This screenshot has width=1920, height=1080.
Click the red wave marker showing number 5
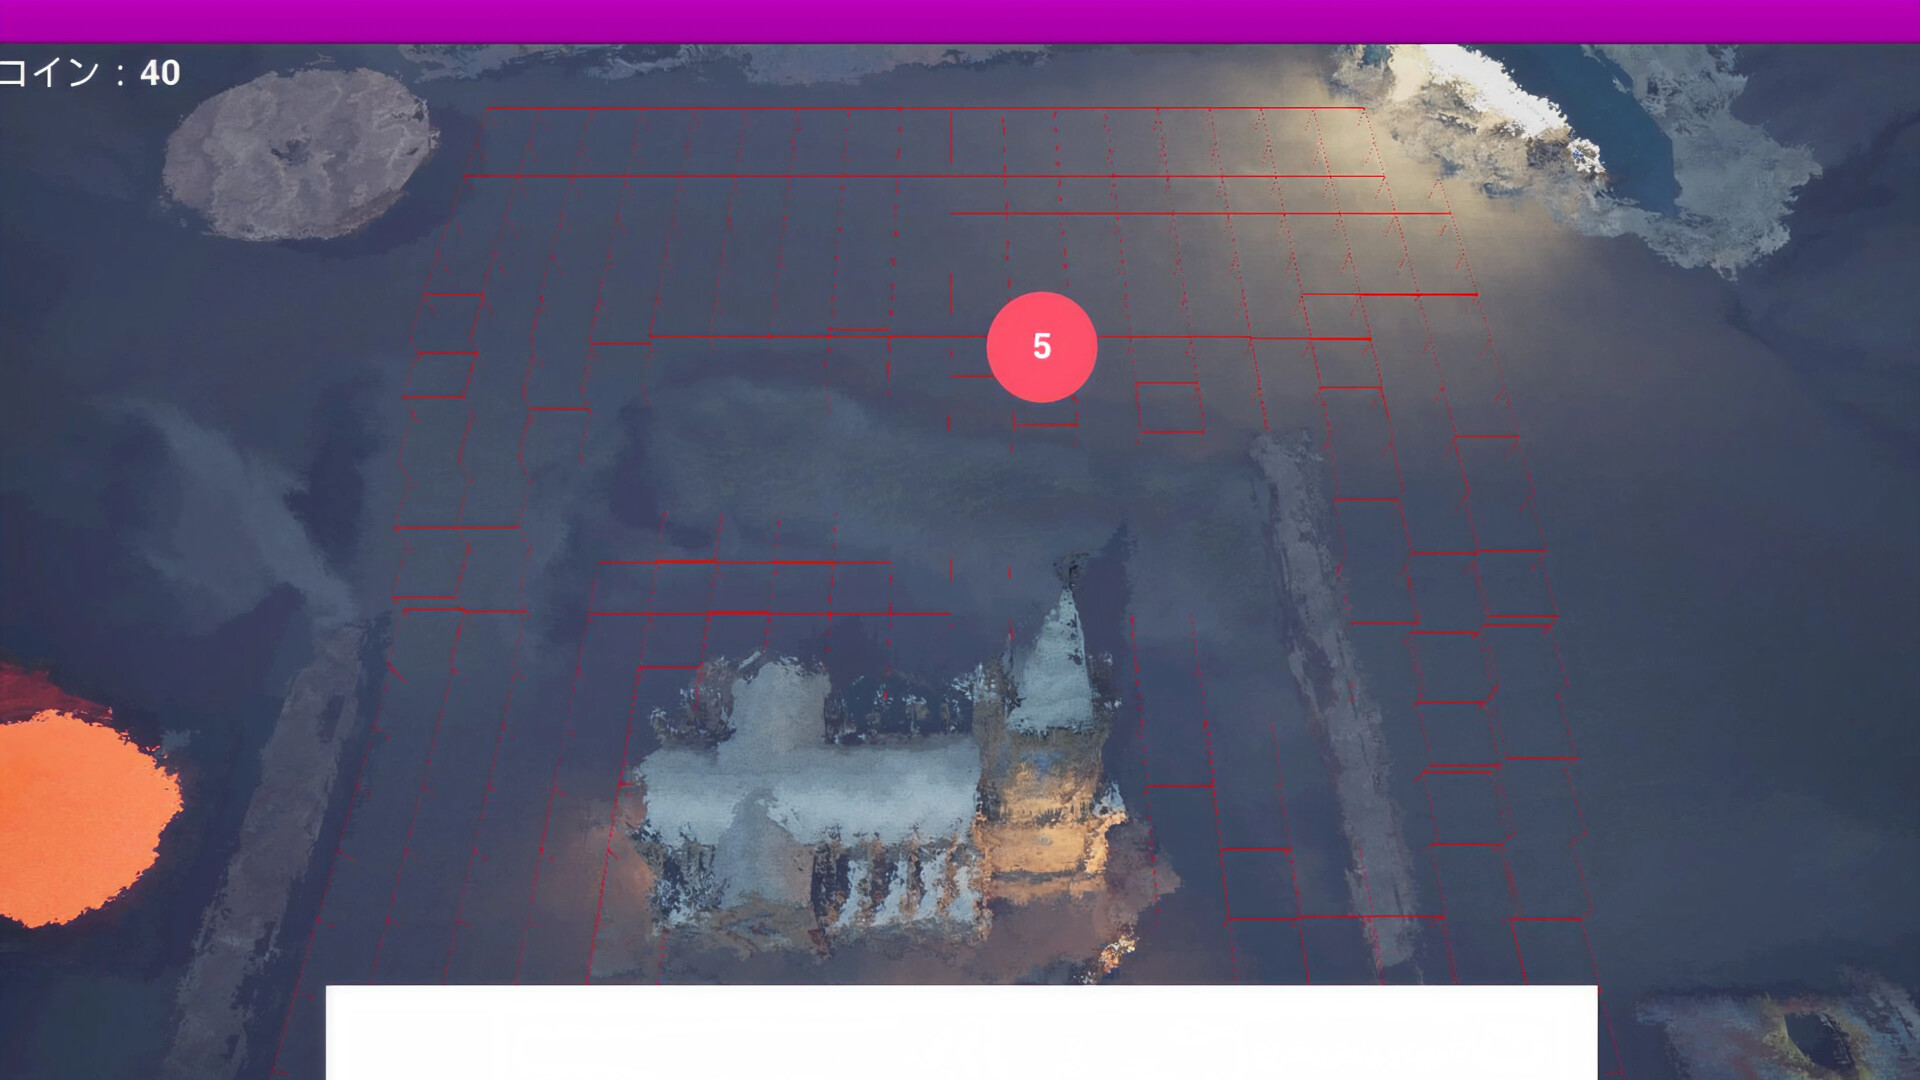click(1042, 346)
